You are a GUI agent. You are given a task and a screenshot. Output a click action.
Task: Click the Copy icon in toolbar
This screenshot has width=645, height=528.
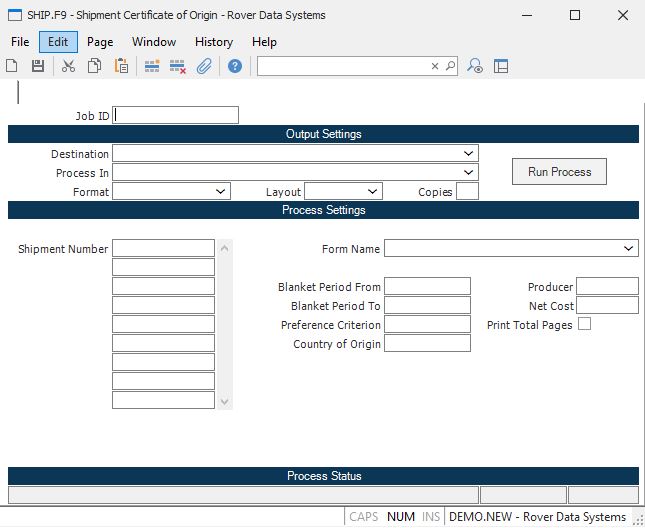point(94,66)
